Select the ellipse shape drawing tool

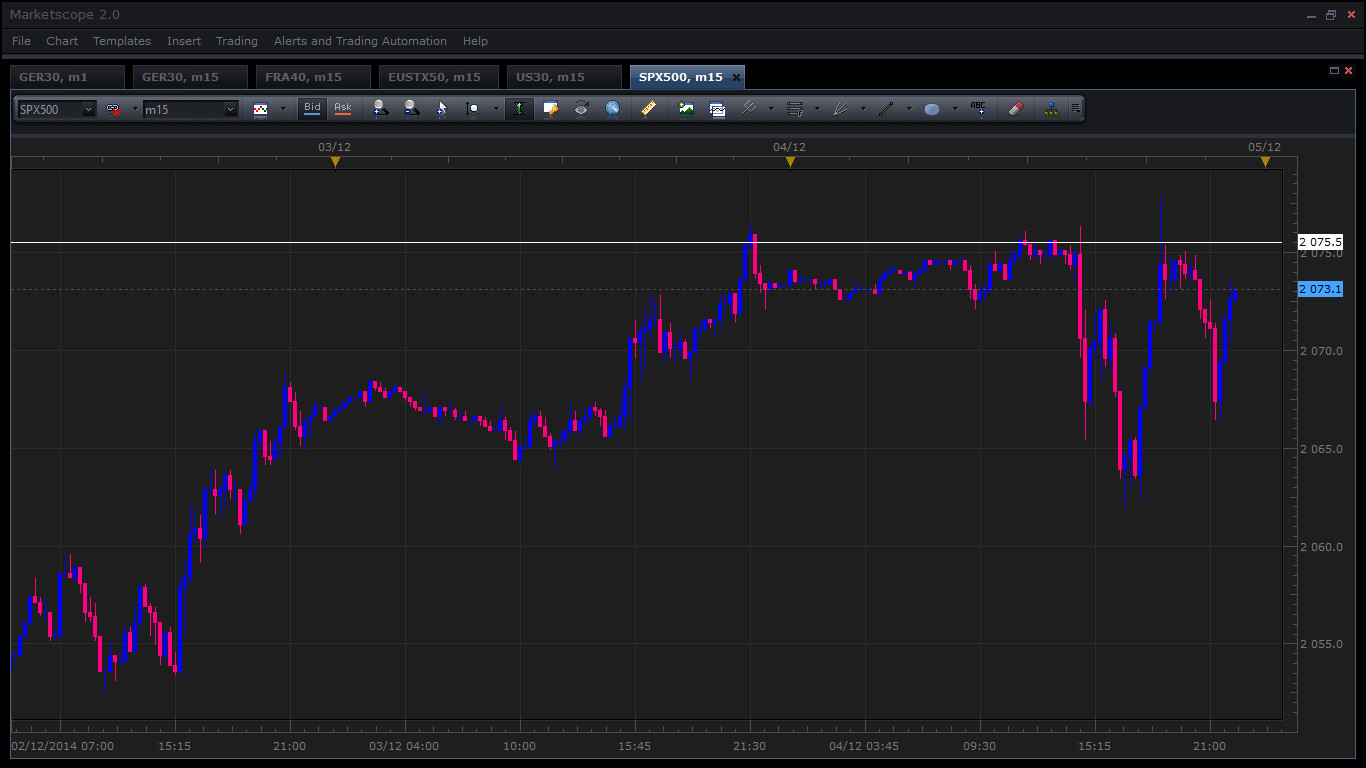[932, 109]
